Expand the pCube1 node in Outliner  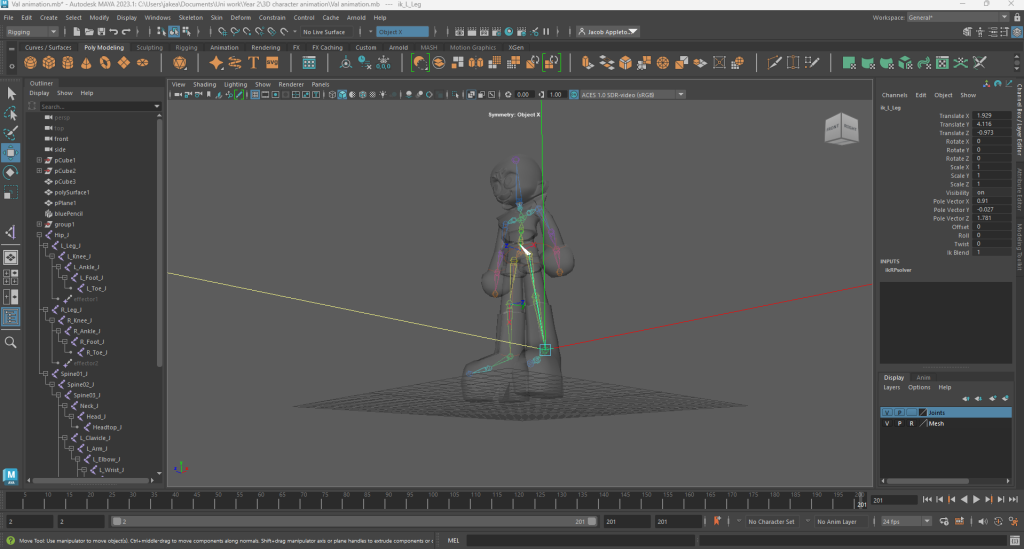pos(39,160)
